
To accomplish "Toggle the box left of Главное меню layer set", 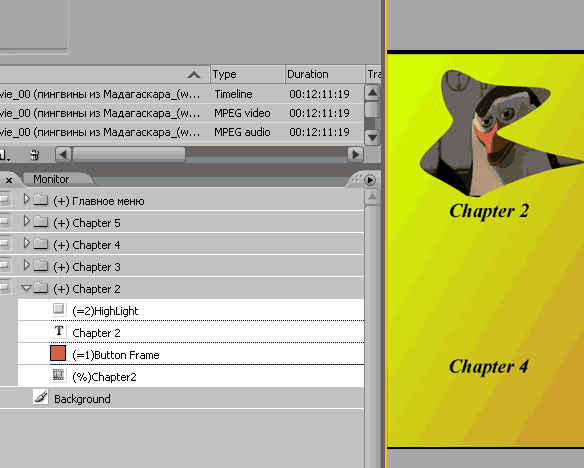I will coord(4,200).
